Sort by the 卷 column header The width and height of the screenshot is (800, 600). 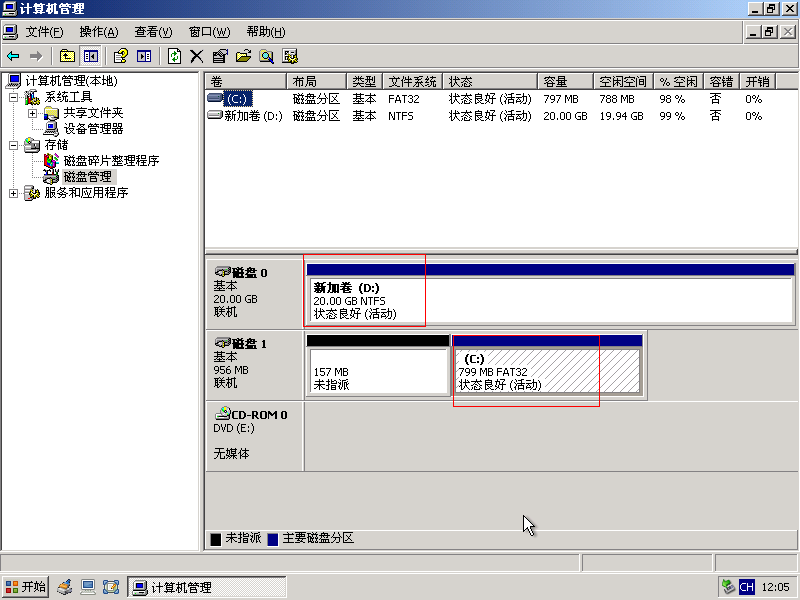click(x=246, y=81)
